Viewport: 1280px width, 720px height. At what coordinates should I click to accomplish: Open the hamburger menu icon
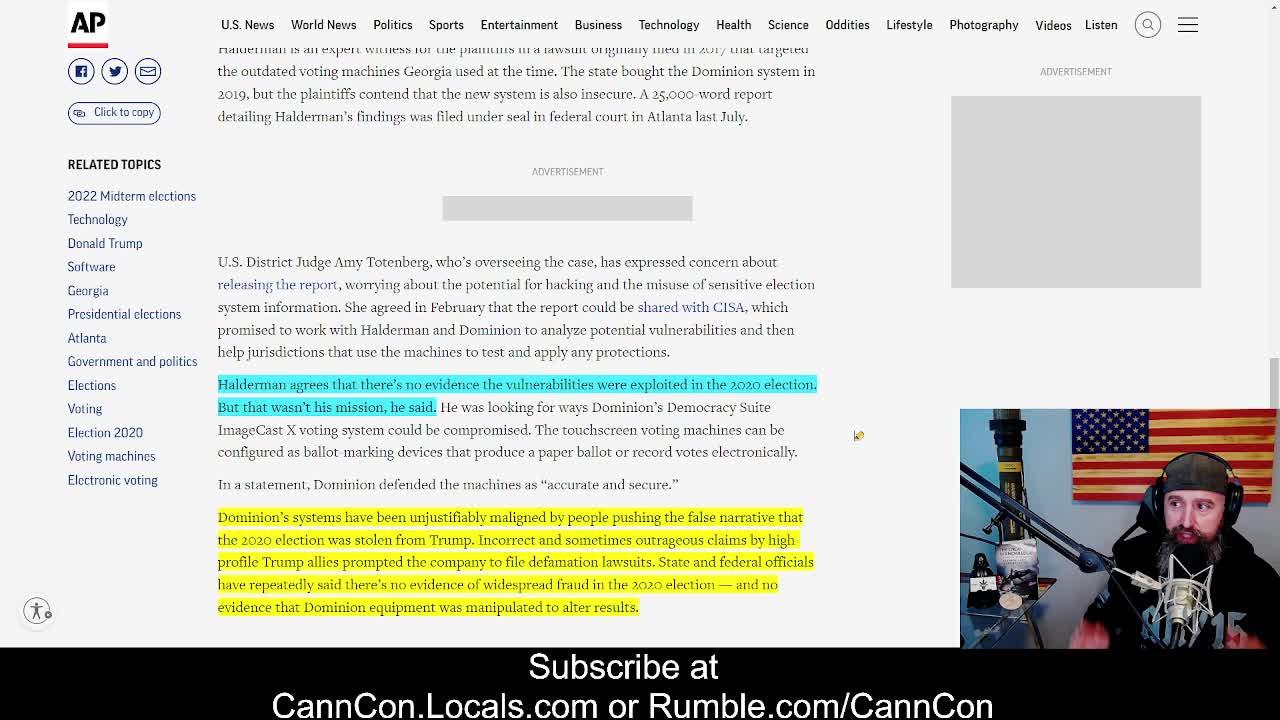(1188, 25)
